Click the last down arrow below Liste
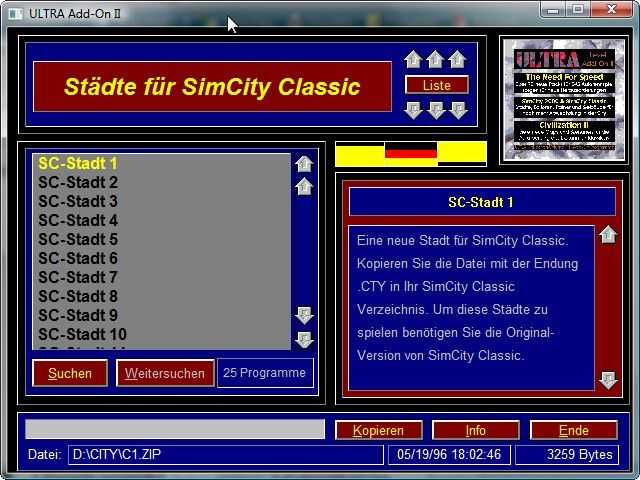The image size is (640, 480). [458, 110]
